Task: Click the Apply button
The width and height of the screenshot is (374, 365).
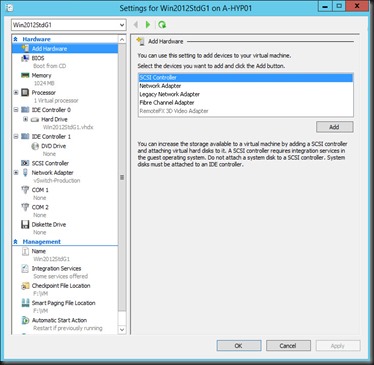Action: click(338, 346)
